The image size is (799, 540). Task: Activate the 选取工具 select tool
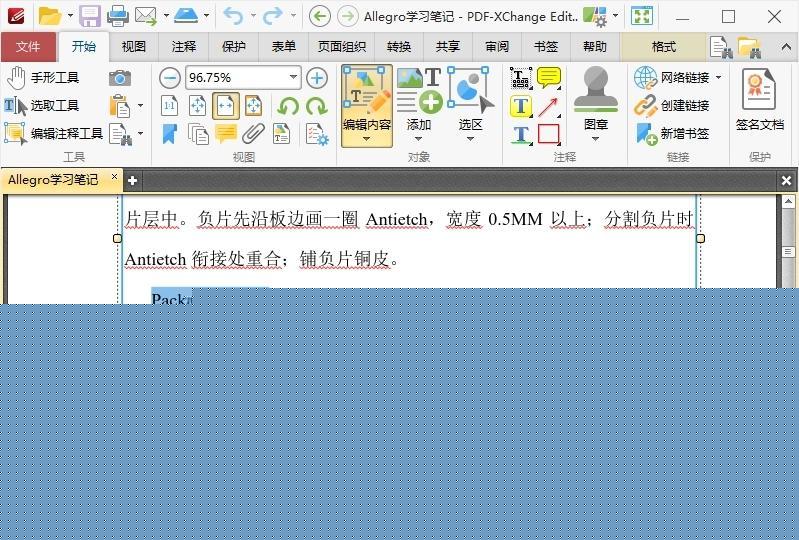coord(42,106)
